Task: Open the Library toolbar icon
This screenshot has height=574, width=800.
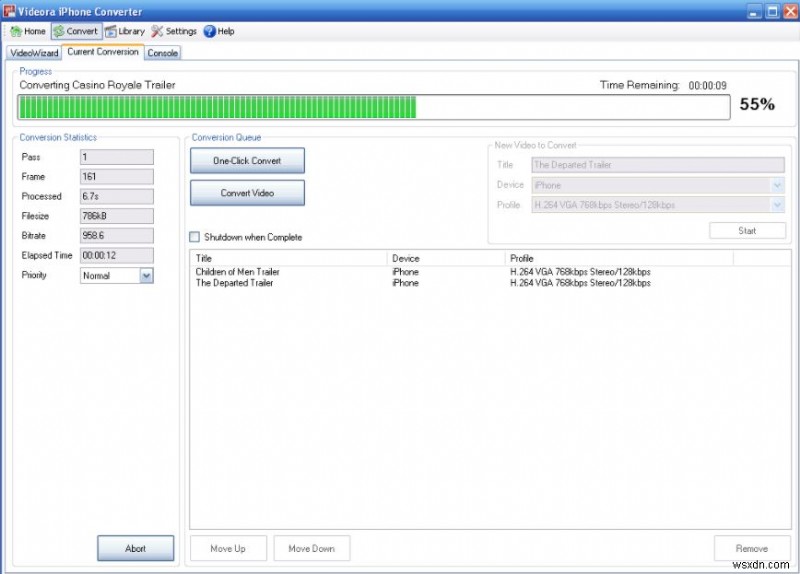Action: click(111, 32)
